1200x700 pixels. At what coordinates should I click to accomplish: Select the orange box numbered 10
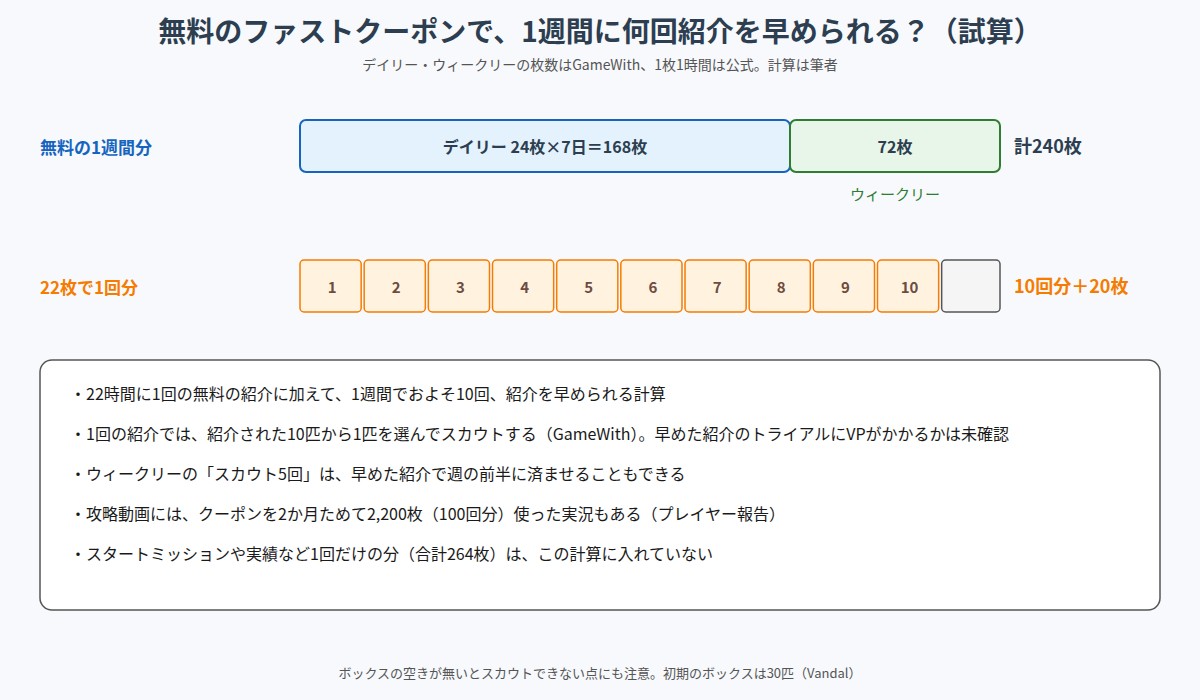coord(908,286)
